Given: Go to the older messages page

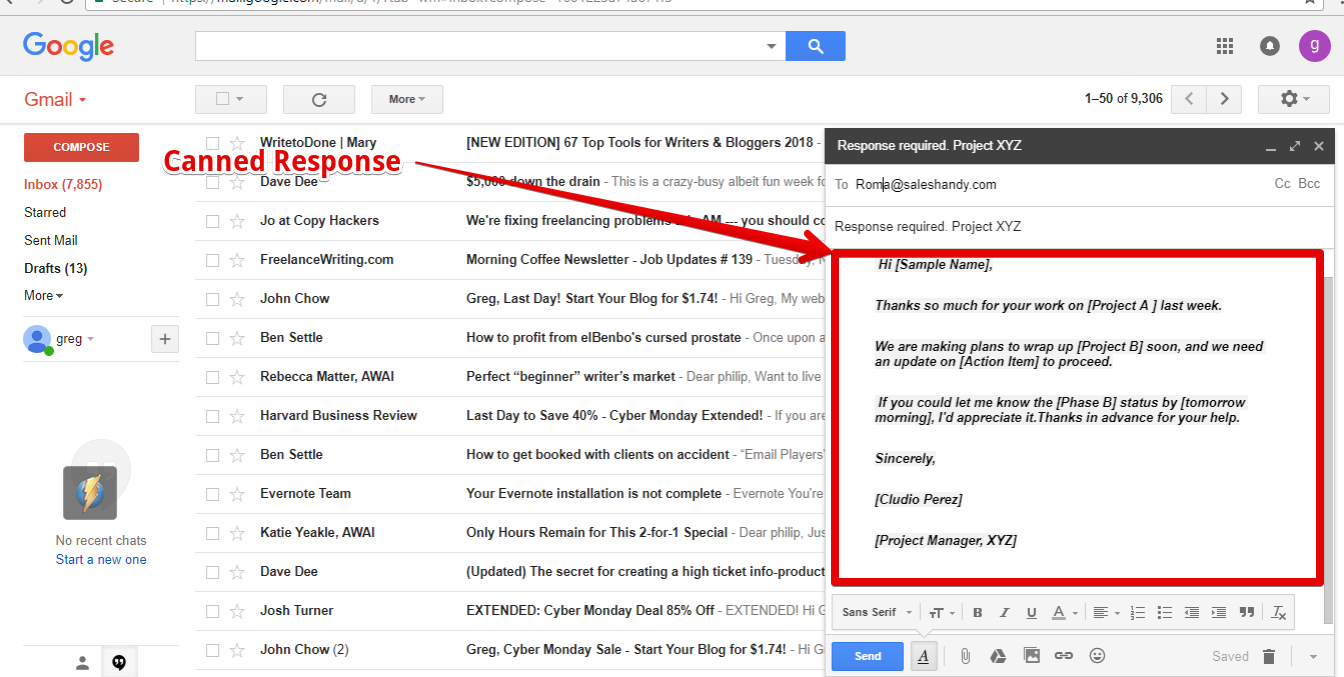Looking at the screenshot, I should click(x=1224, y=99).
